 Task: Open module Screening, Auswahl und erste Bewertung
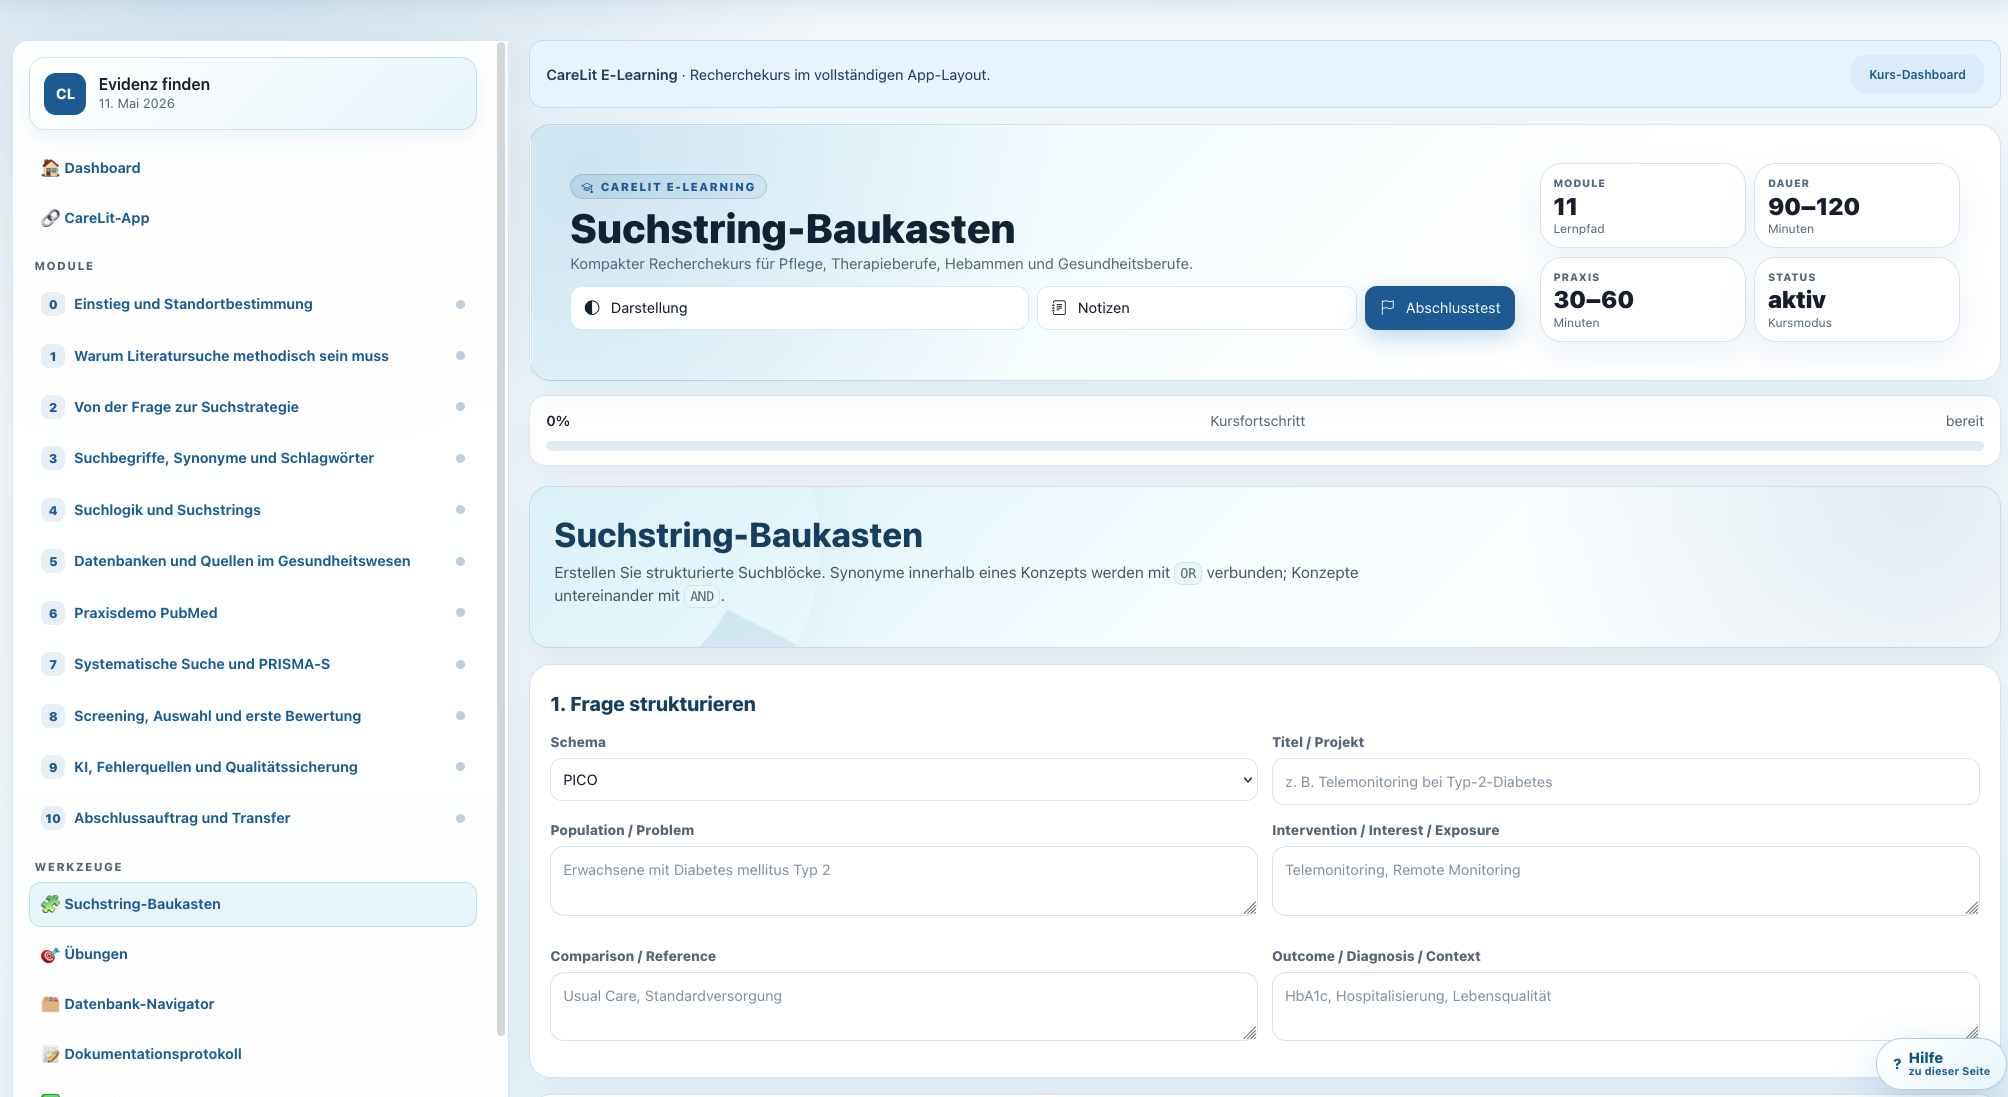point(253,716)
